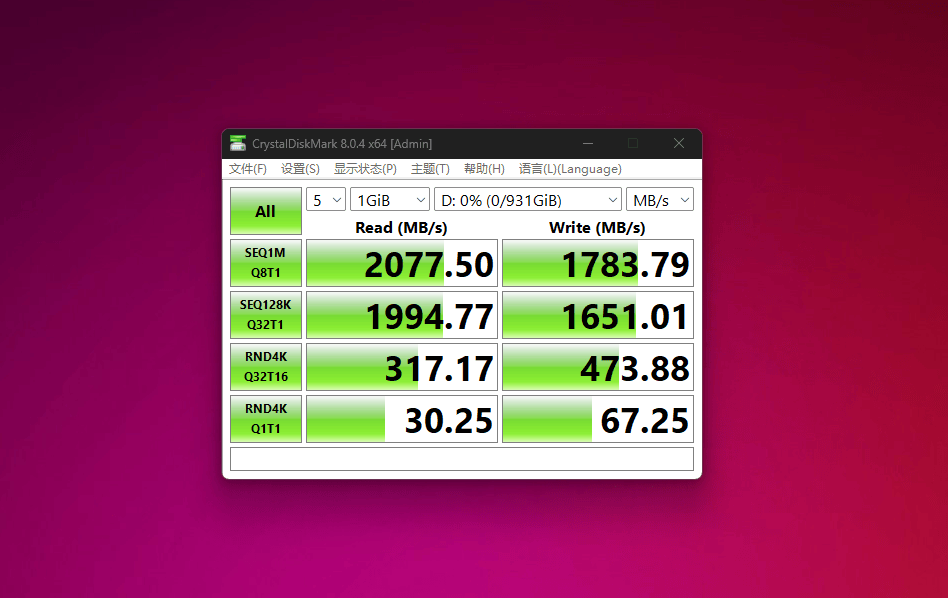Run the RND4K Q32T16 test

265,367
